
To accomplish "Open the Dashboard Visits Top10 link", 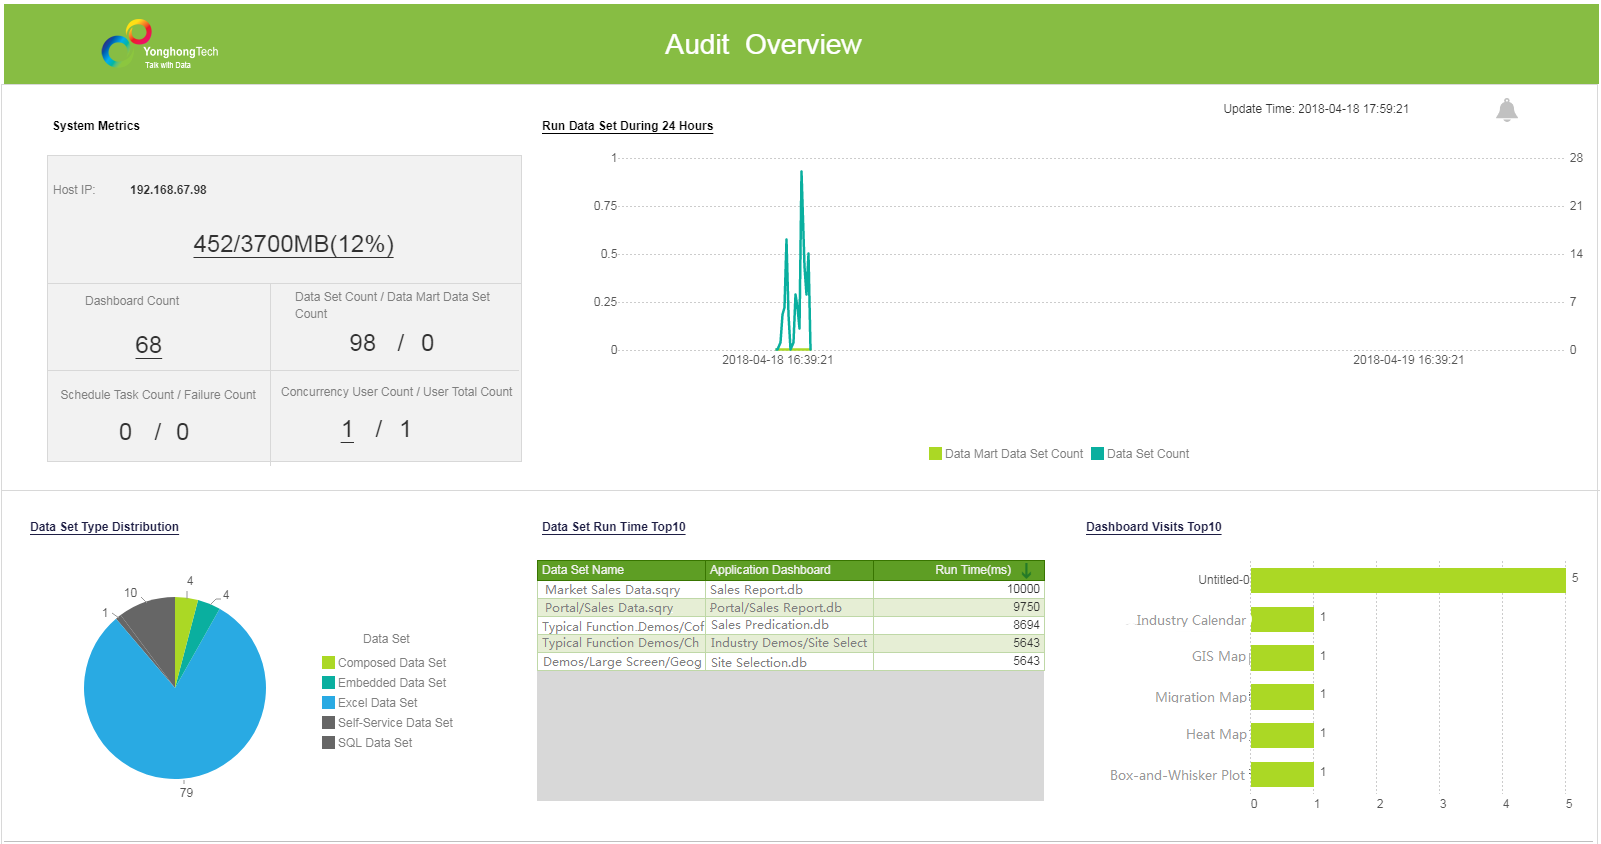I will point(1153,527).
